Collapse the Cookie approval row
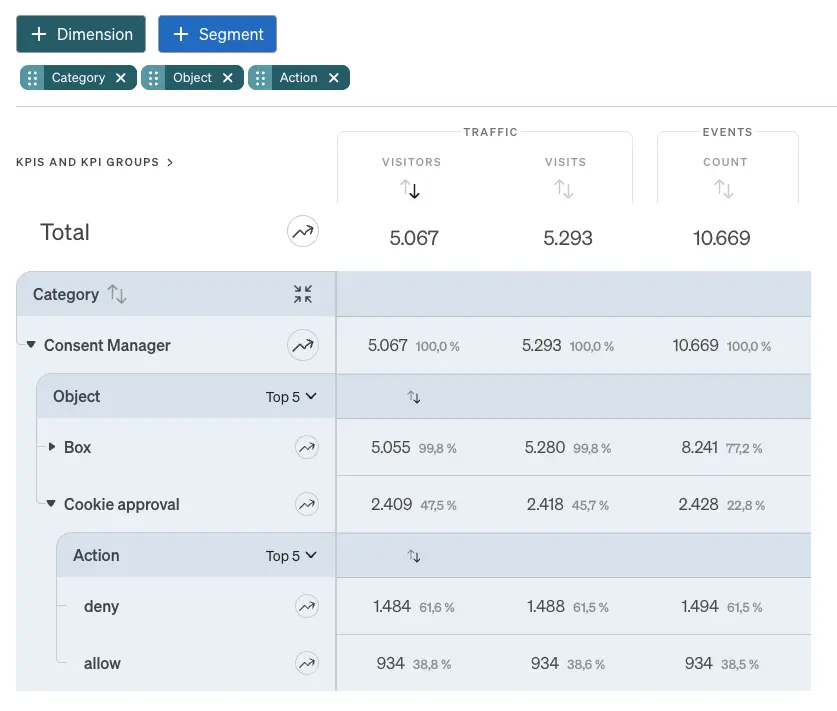Screen dimensions: 837x711 pos(51,504)
